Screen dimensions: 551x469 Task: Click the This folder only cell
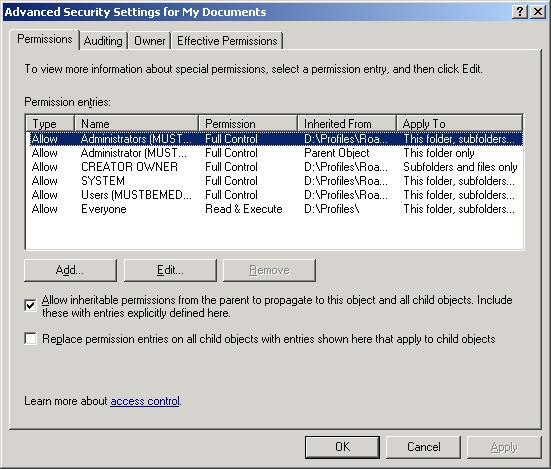439,153
